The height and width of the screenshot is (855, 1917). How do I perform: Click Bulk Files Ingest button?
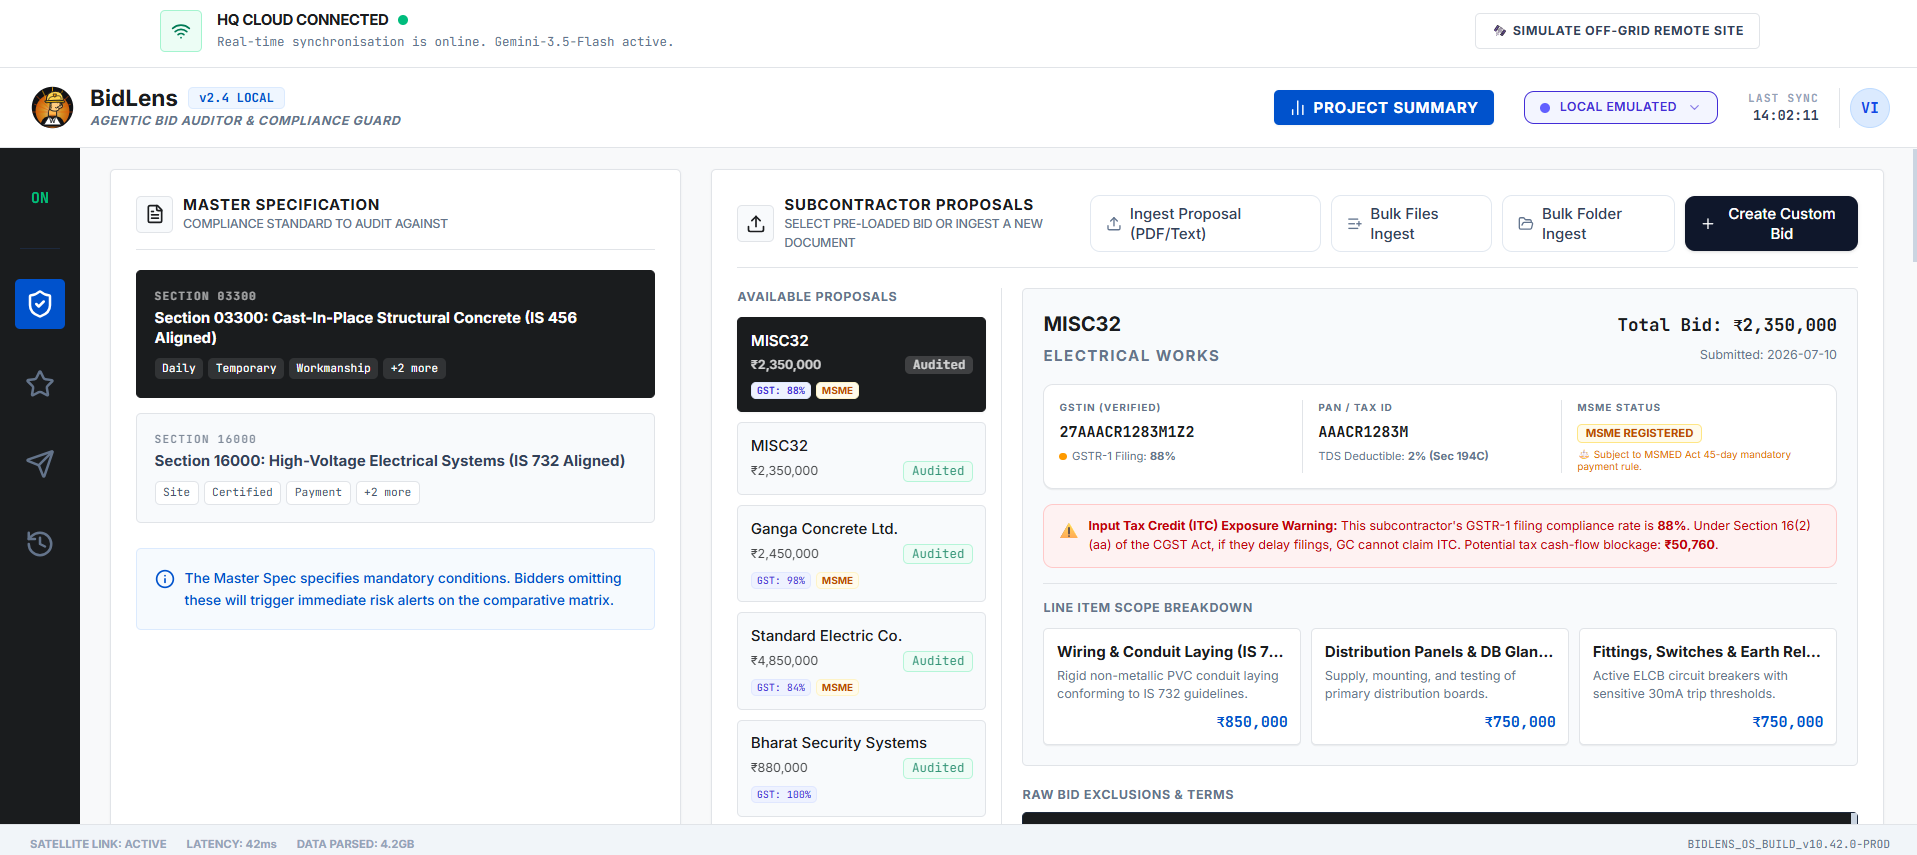(x=1411, y=224)
